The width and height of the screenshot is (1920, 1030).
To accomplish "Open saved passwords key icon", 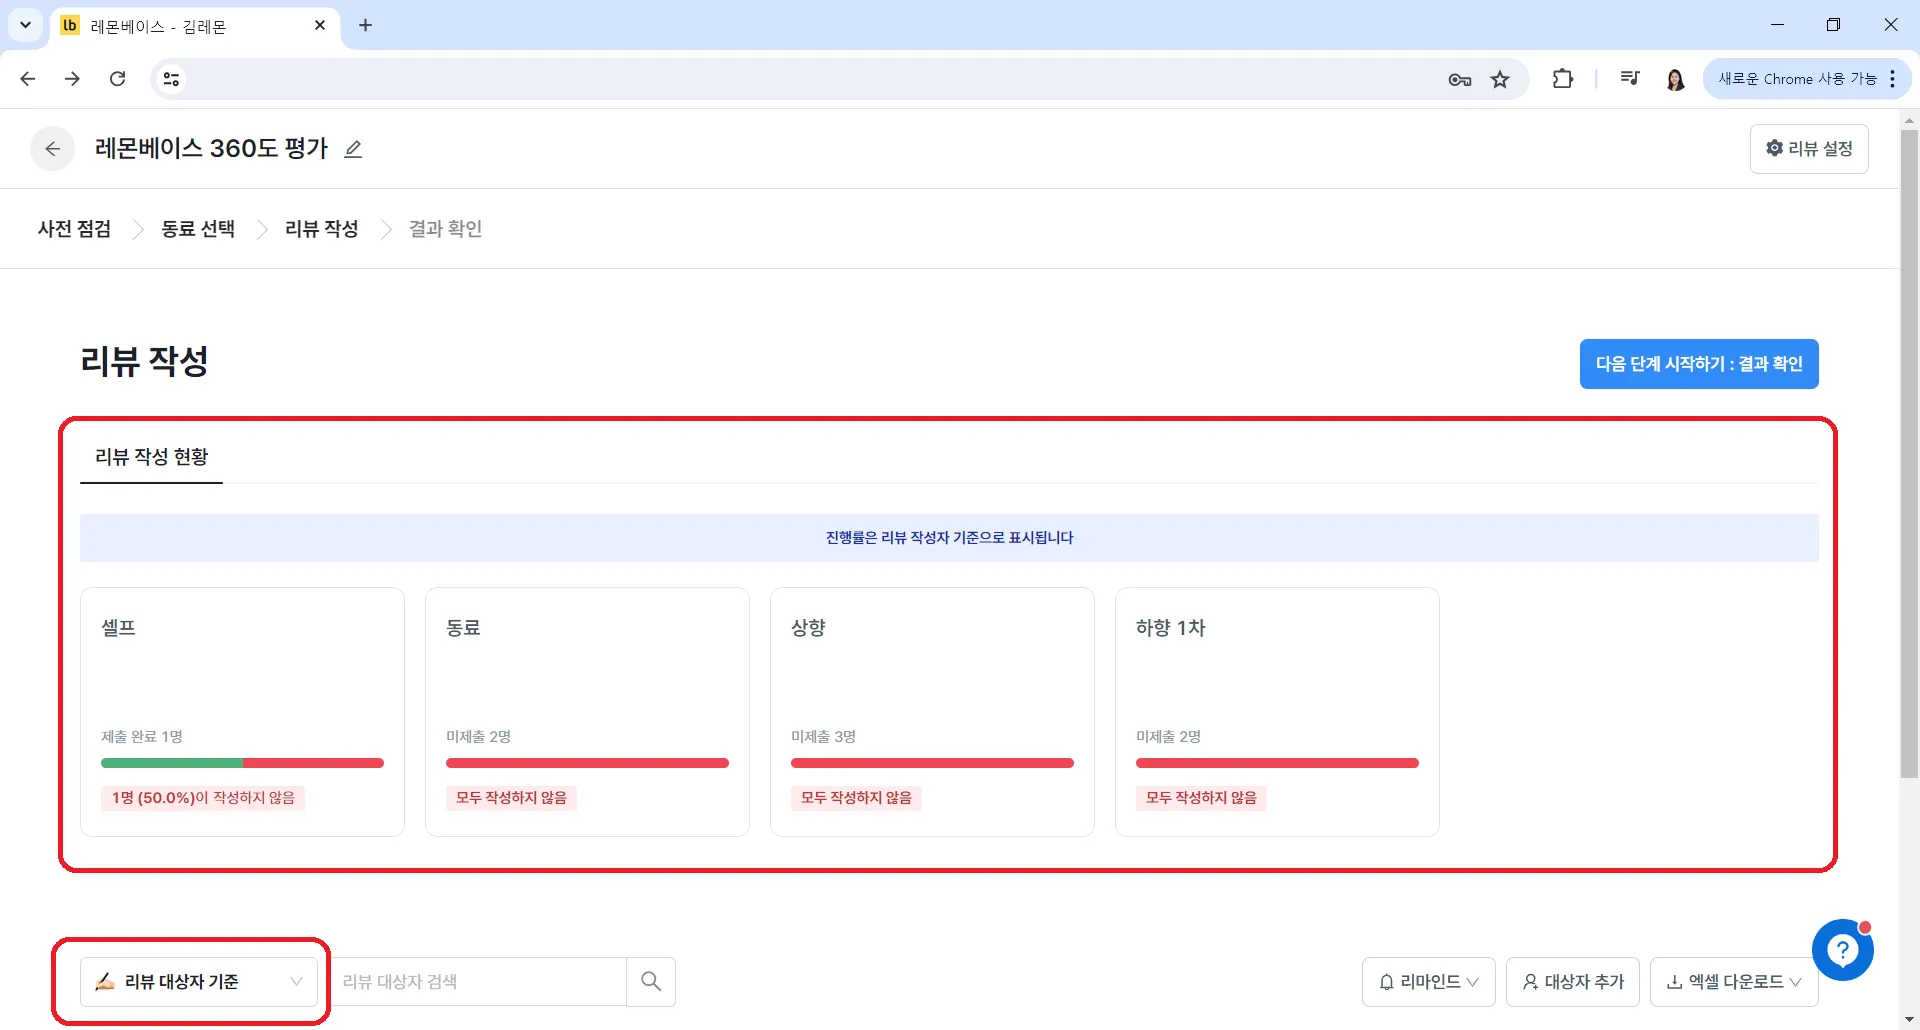I will click(x=1459, y=80).
